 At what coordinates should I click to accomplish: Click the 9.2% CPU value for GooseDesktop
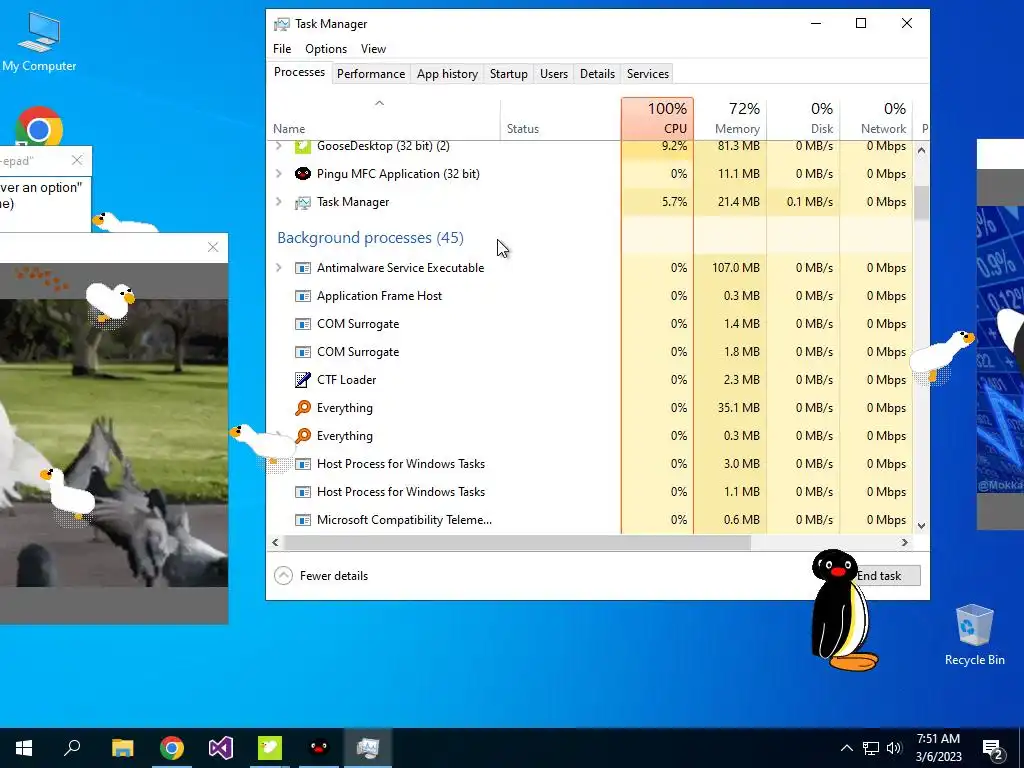tap(674, 146)
